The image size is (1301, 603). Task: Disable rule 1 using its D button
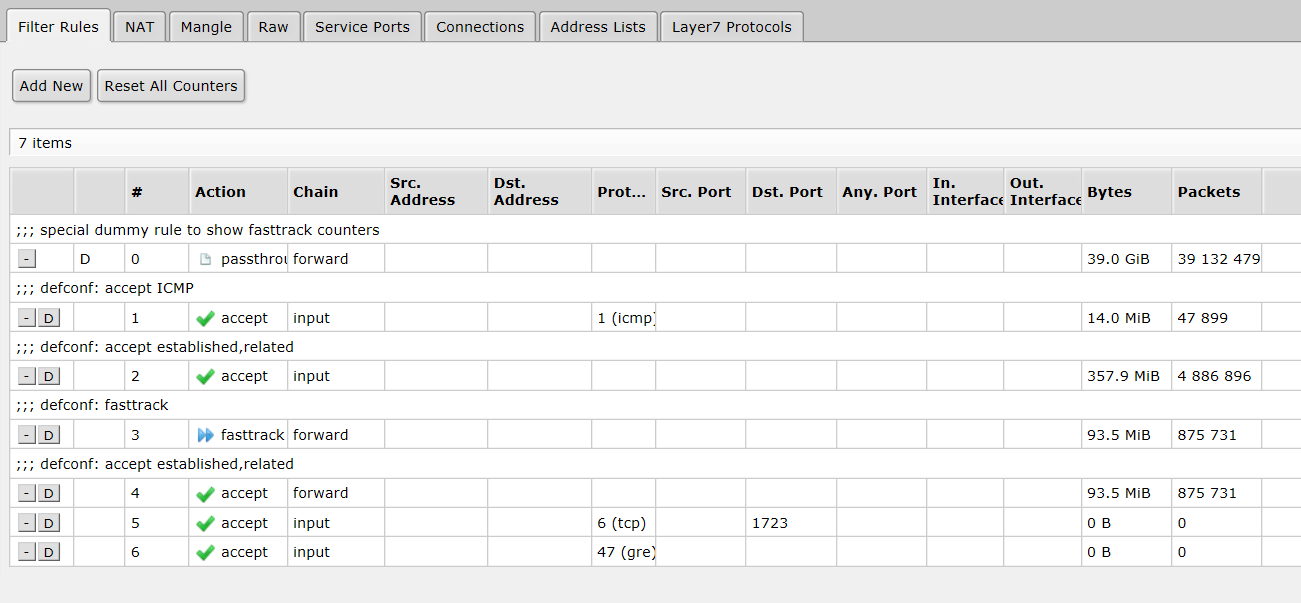coord(49,318)
